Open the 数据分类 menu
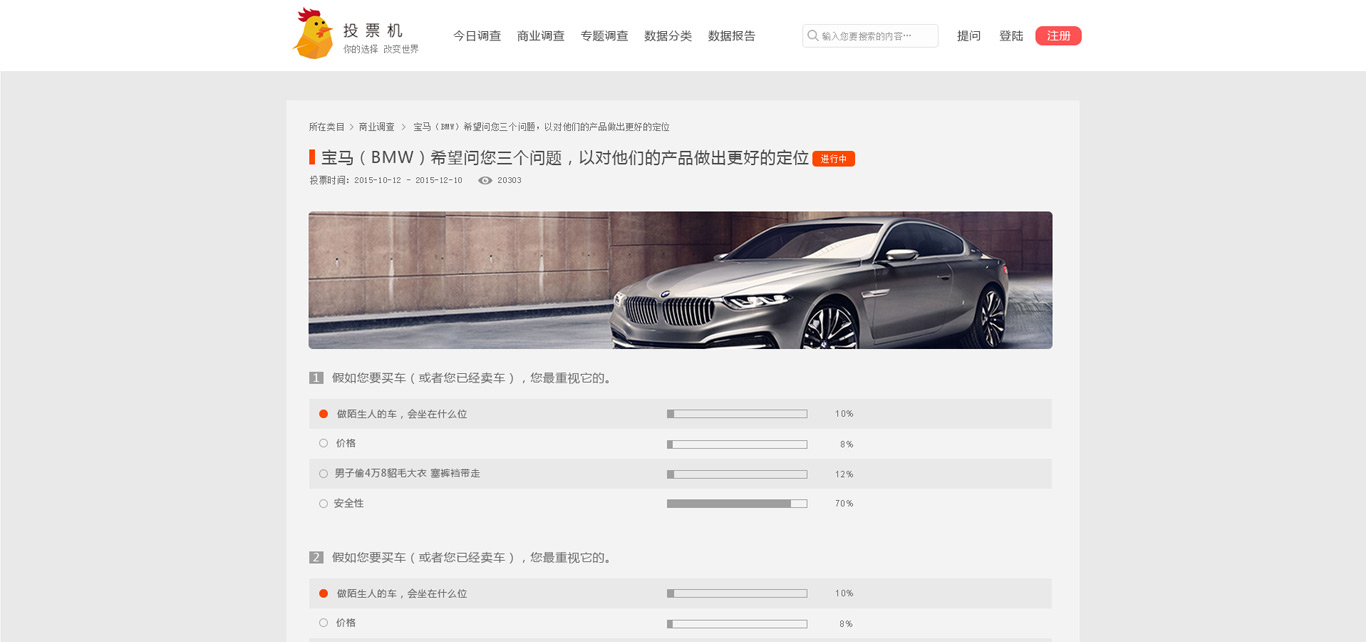The image size is (1366, 642). click(668, 36)
